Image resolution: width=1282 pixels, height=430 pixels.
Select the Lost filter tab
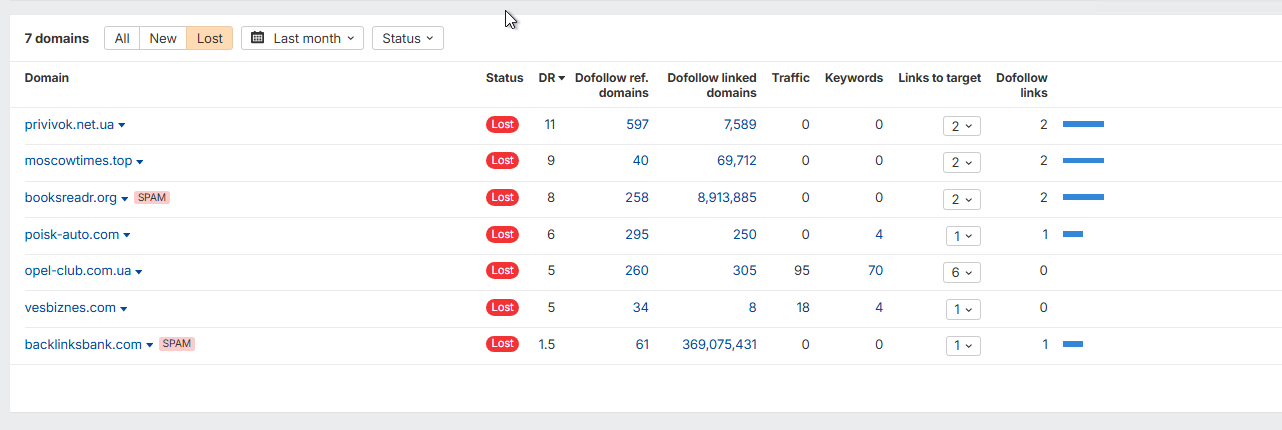tap(210, 38)
